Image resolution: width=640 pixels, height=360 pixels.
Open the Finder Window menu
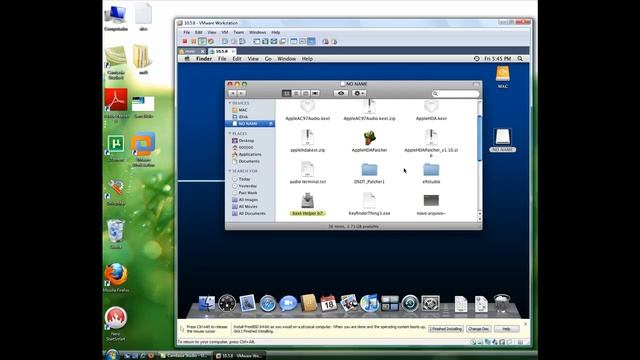coord(286,59)
